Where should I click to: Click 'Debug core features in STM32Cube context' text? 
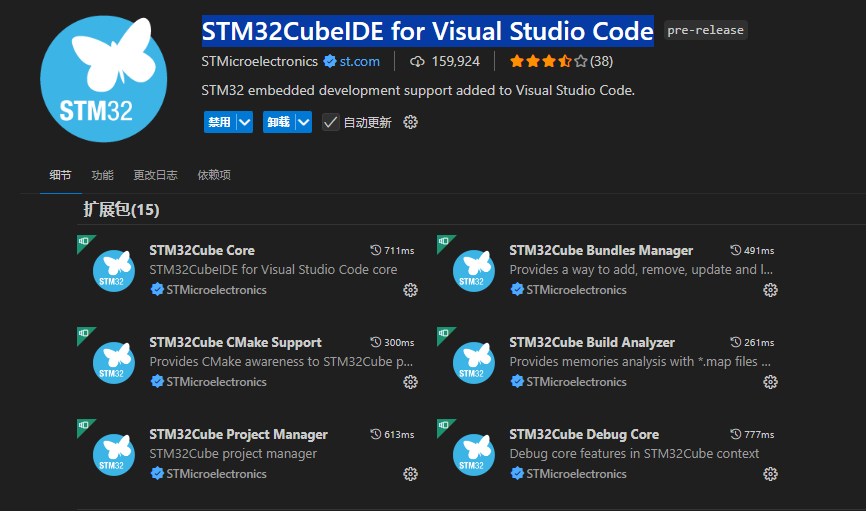coord(634,454)
